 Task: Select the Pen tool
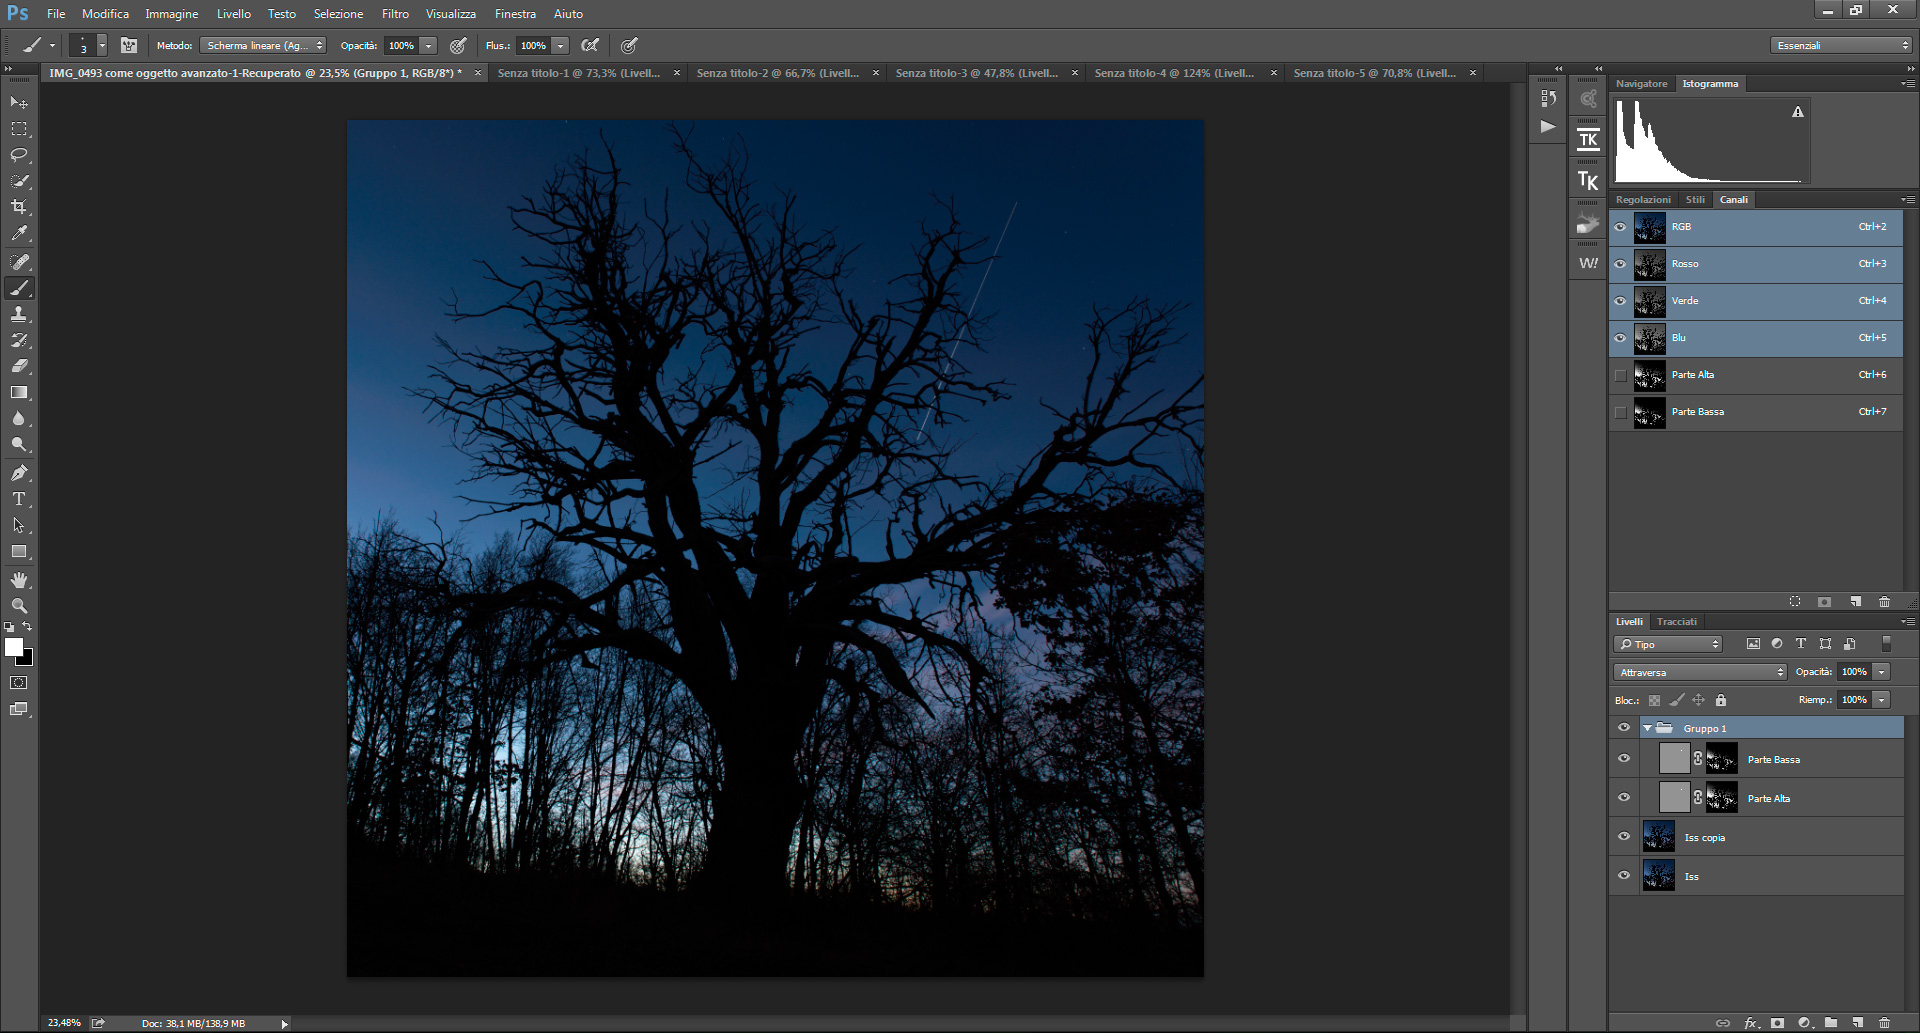[19, 473]
